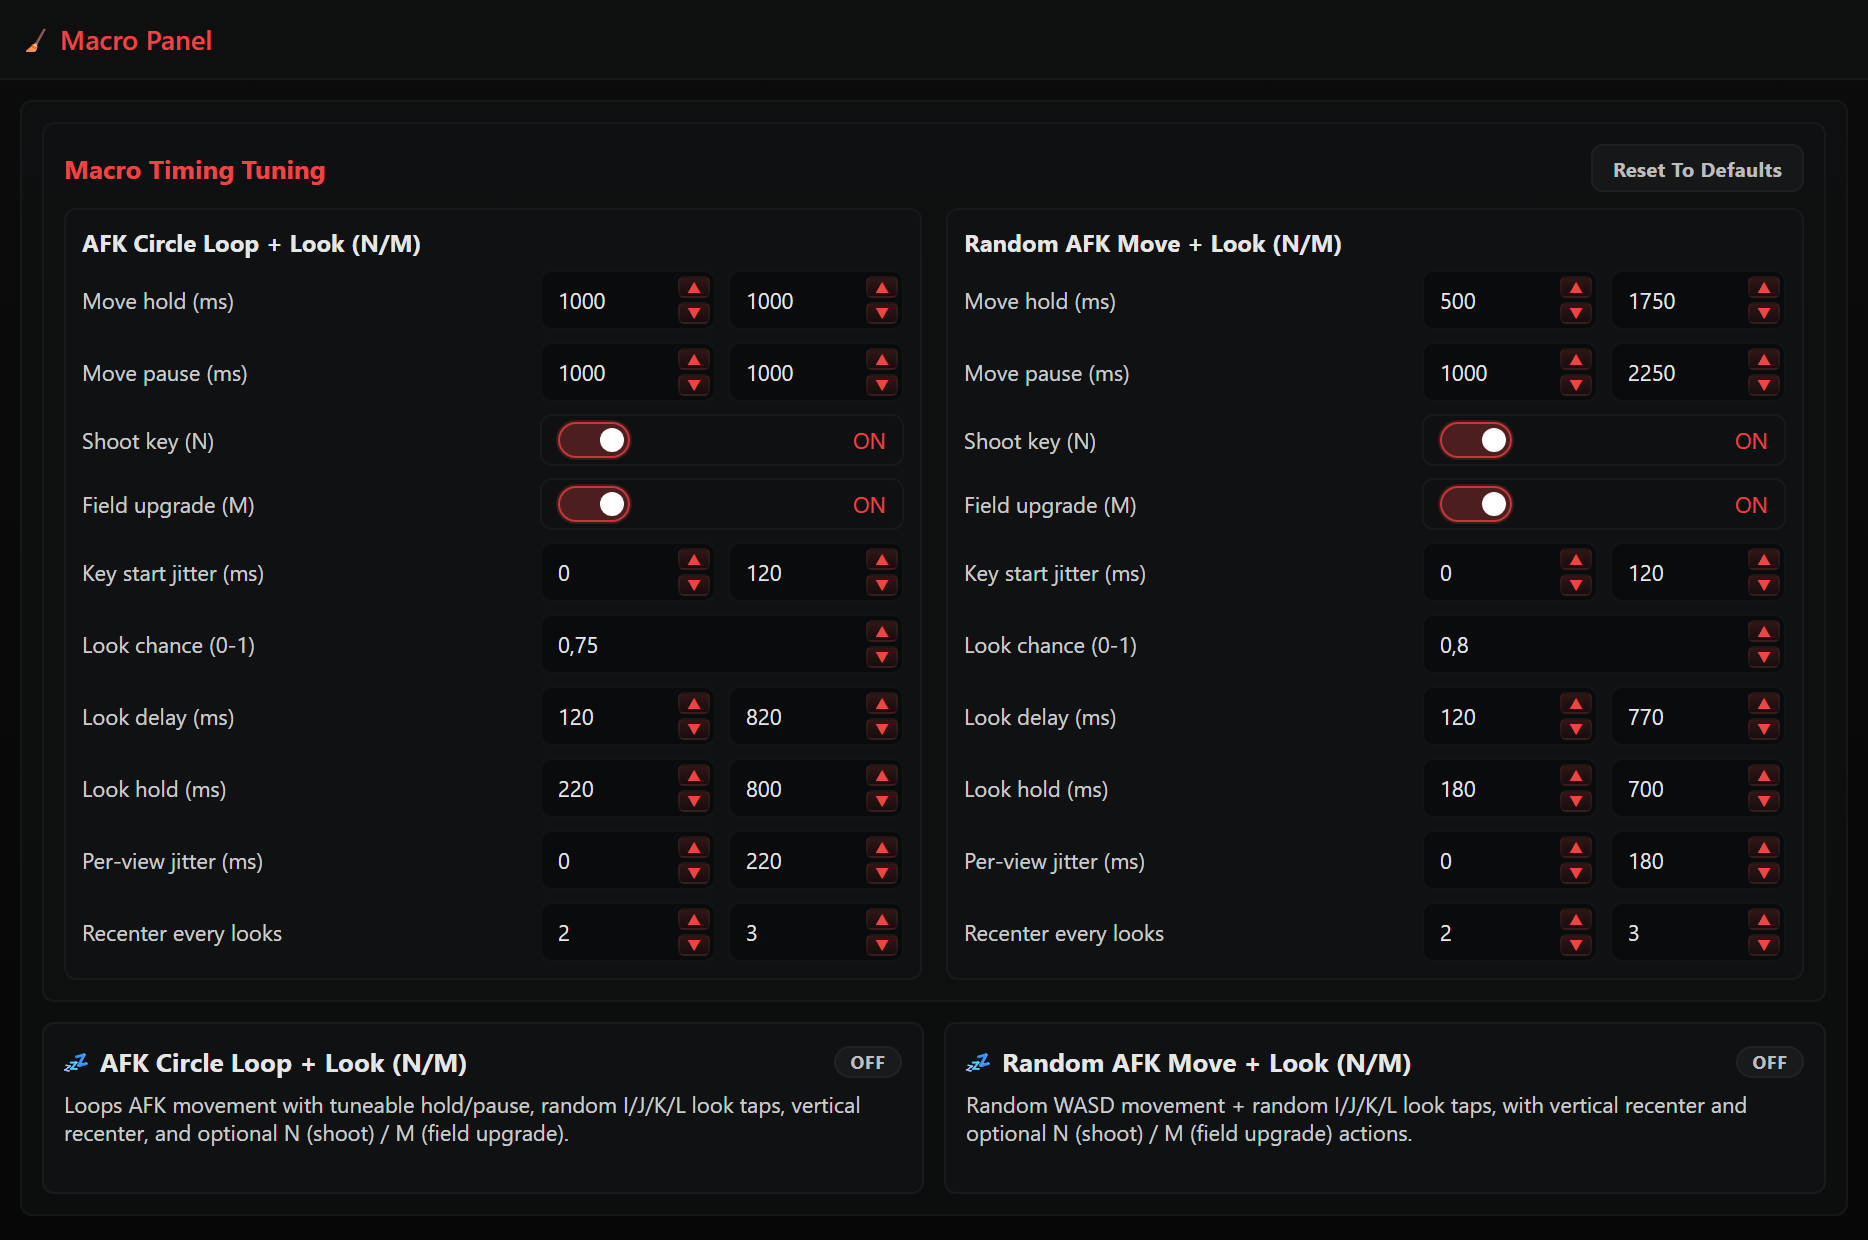Disable Shoot key (N) in Random AFK Move
The image size is (1868, 1240).
(x=1476, y=440)
